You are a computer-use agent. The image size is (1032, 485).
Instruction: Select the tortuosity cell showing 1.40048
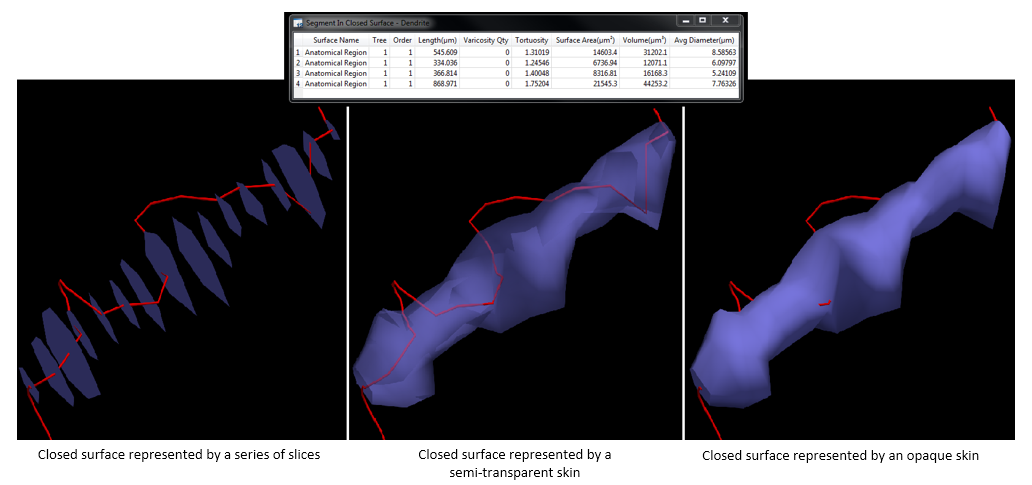click(535, 73)
